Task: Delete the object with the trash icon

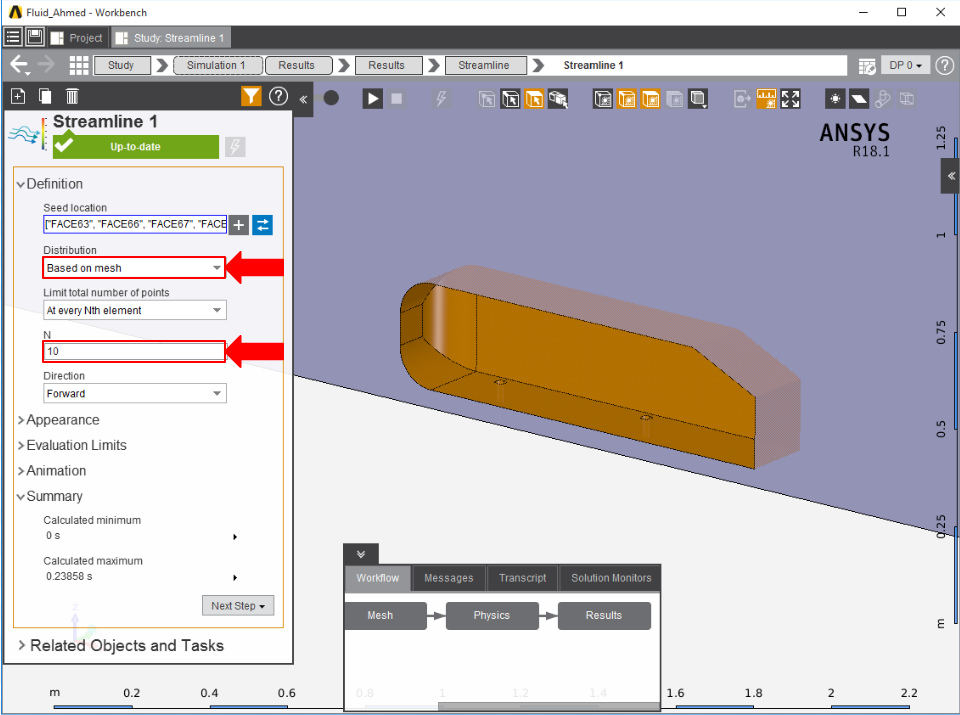Action: pos(72,96)
